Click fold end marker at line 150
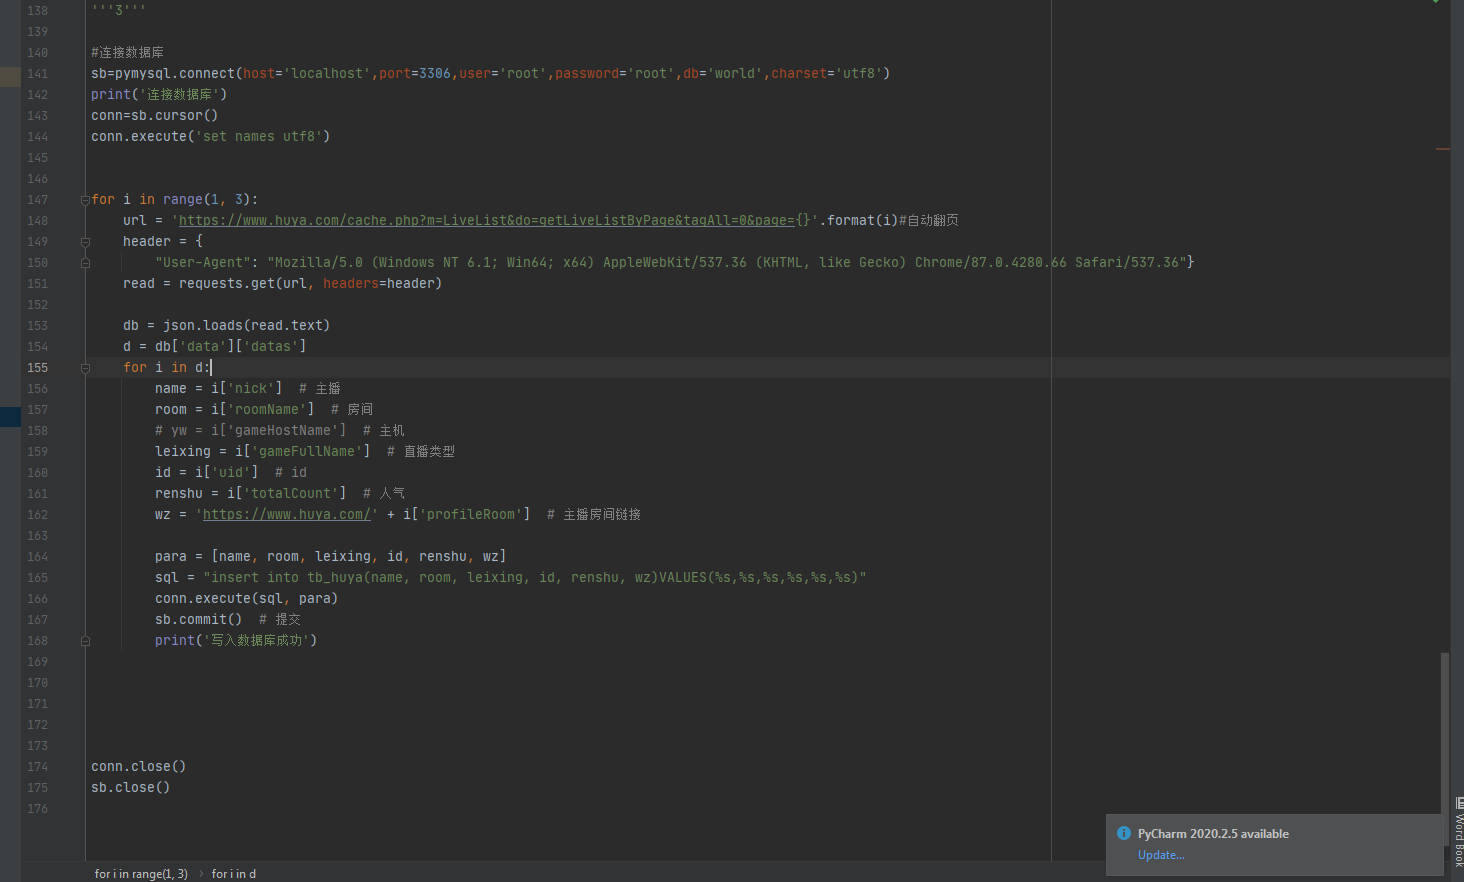Image resolution: width=1464 pixels, height=882 pixels. (85, 263)
